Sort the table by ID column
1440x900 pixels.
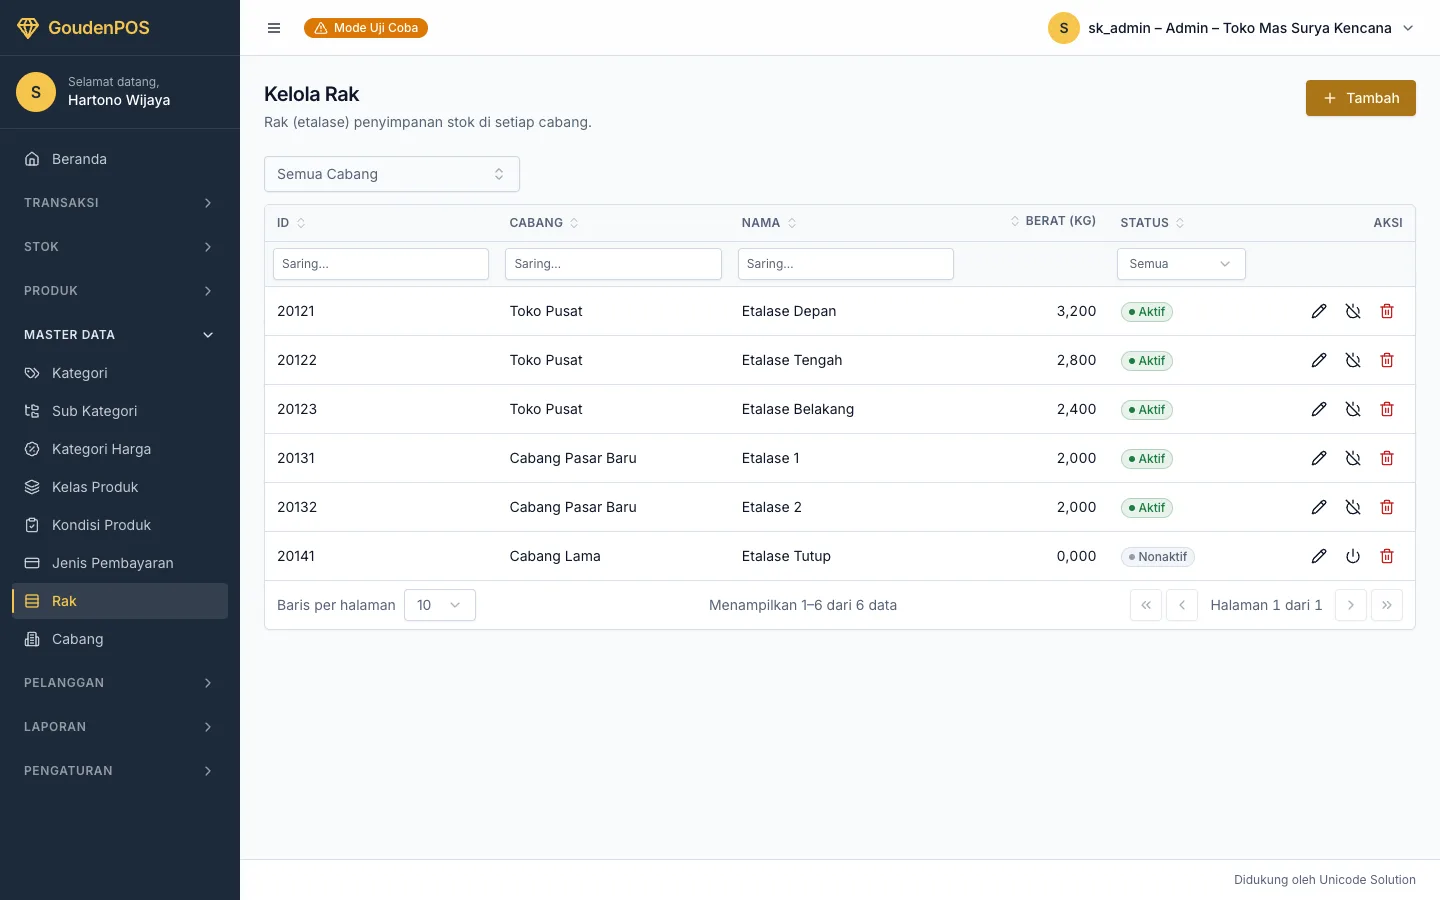point(291,223)
